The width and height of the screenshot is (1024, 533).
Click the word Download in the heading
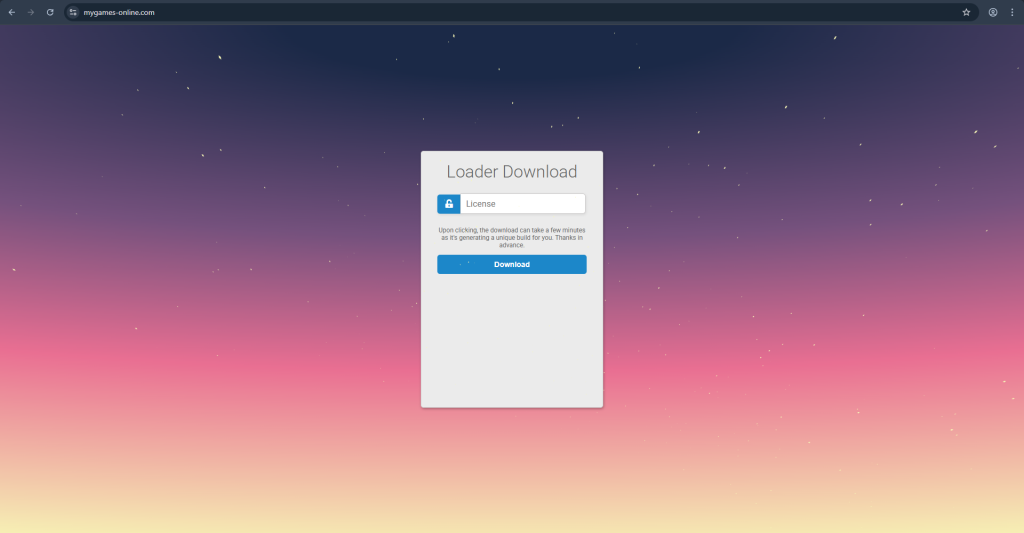pos(540,172)
